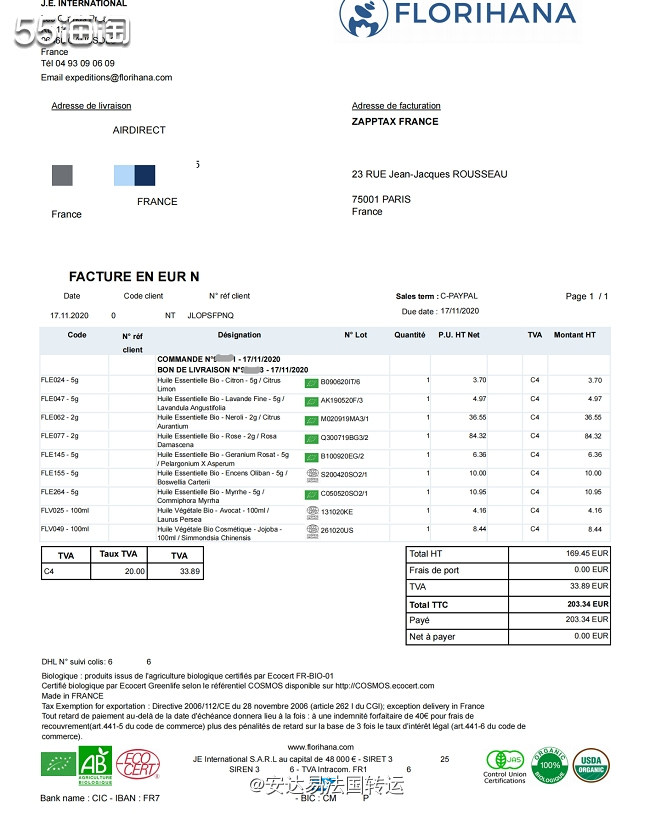
Task: Click the Florihana logo emblem
Action: pos(366,18)
